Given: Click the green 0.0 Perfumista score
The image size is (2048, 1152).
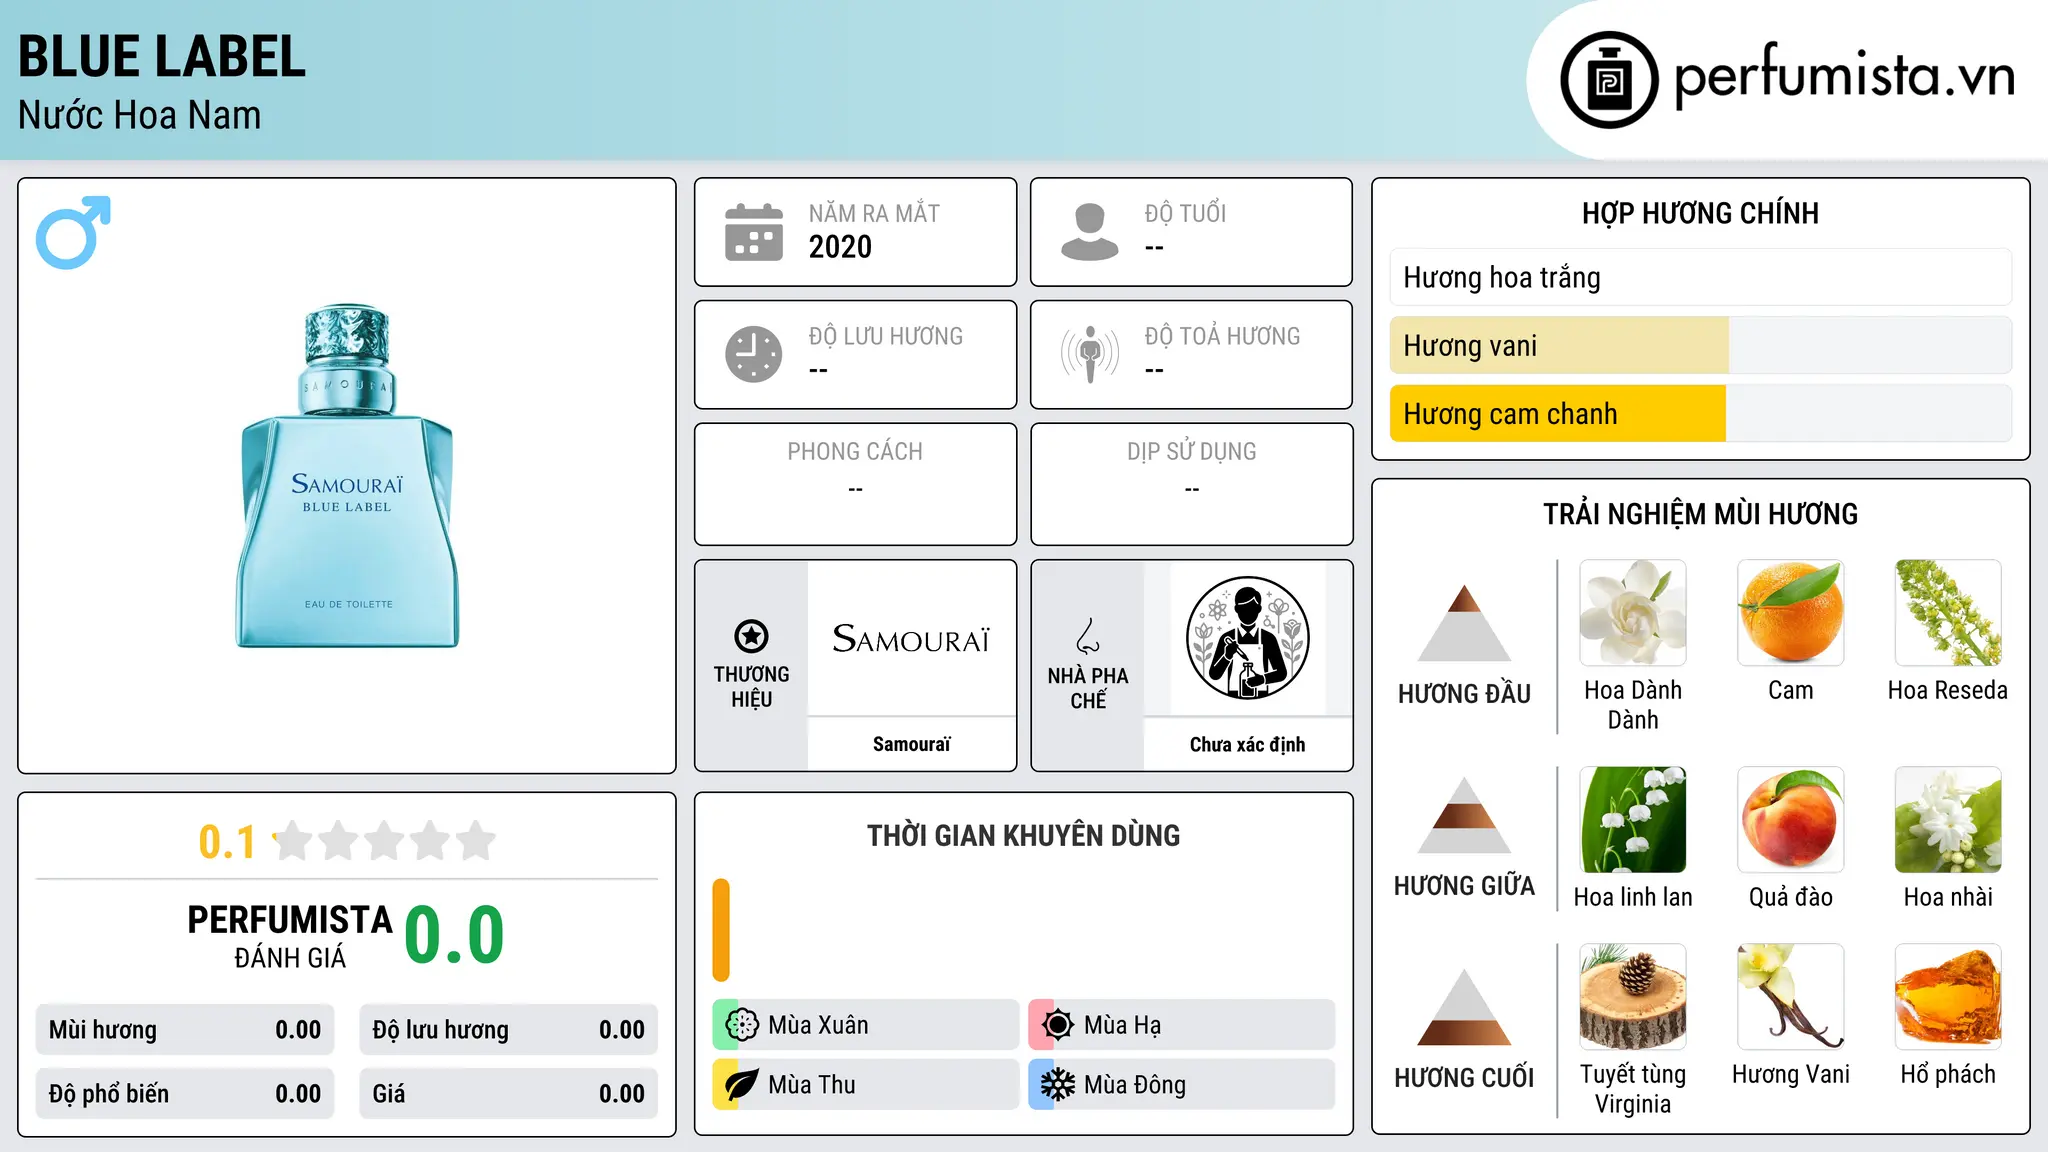Looking at the screenshot, I should [454, 935].
